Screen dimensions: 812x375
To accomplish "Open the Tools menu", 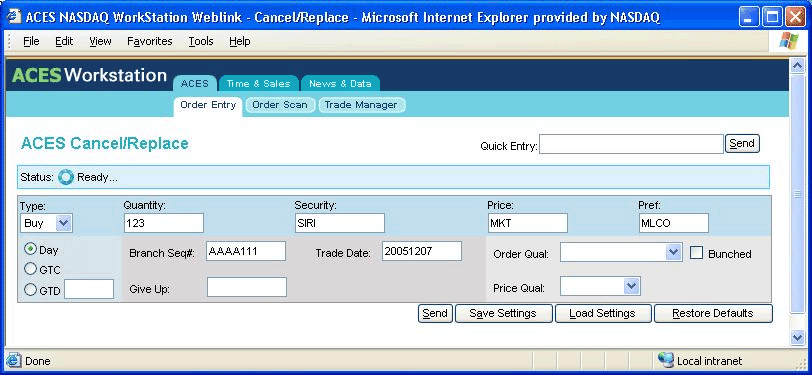I will click(x=201, y=41).
